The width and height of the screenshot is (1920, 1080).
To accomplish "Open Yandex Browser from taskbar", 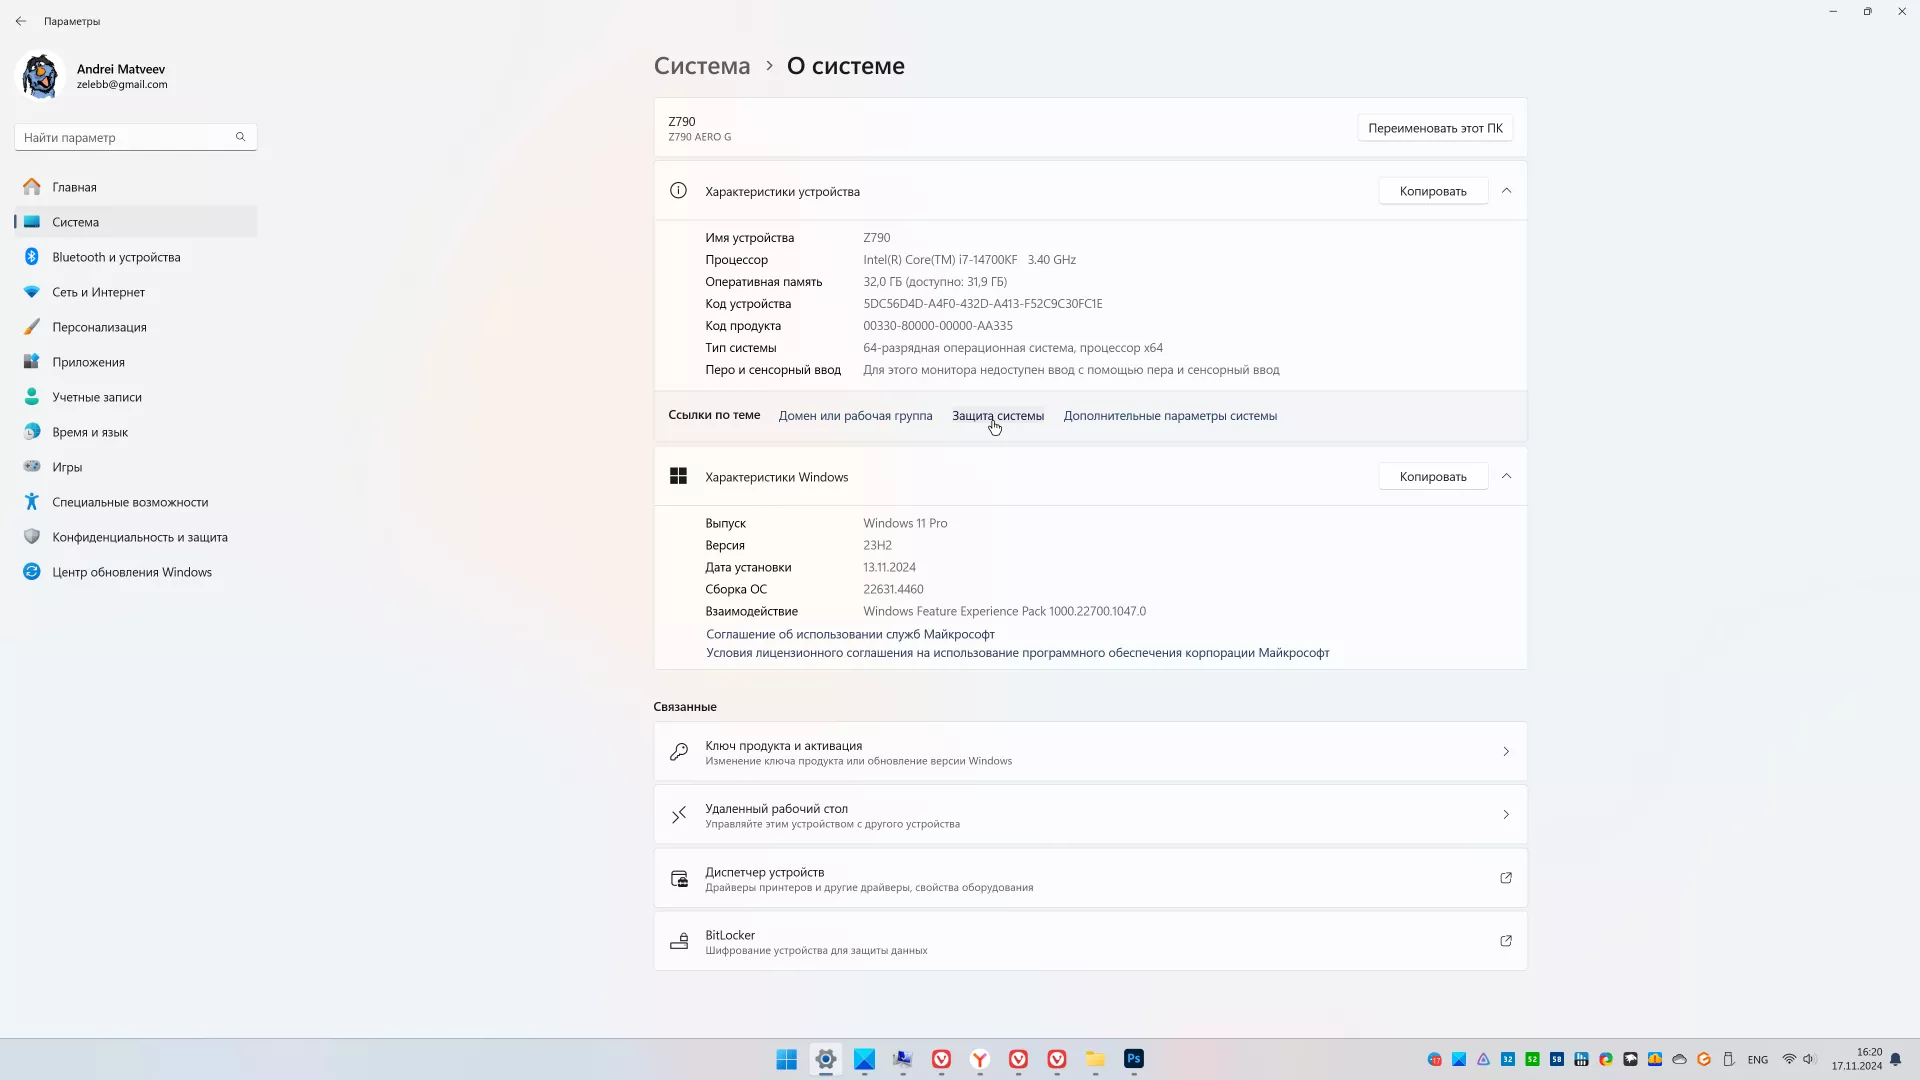I will pyautogui.click(x=980, y=1059).
